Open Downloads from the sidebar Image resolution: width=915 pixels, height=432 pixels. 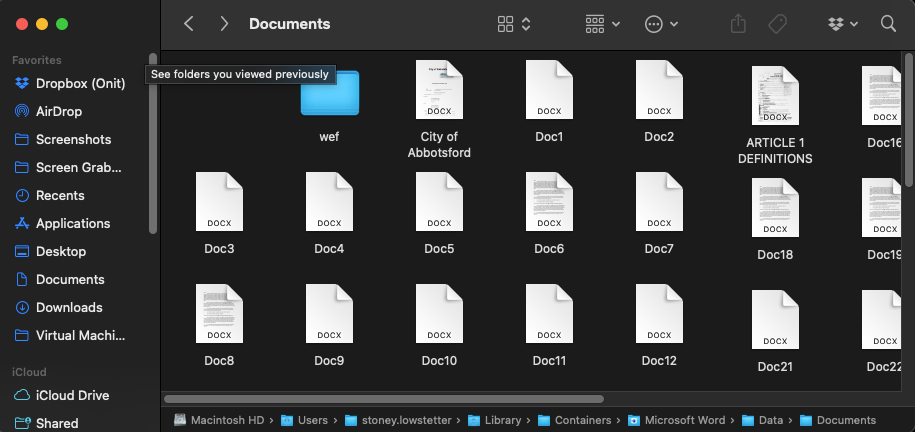58,308
